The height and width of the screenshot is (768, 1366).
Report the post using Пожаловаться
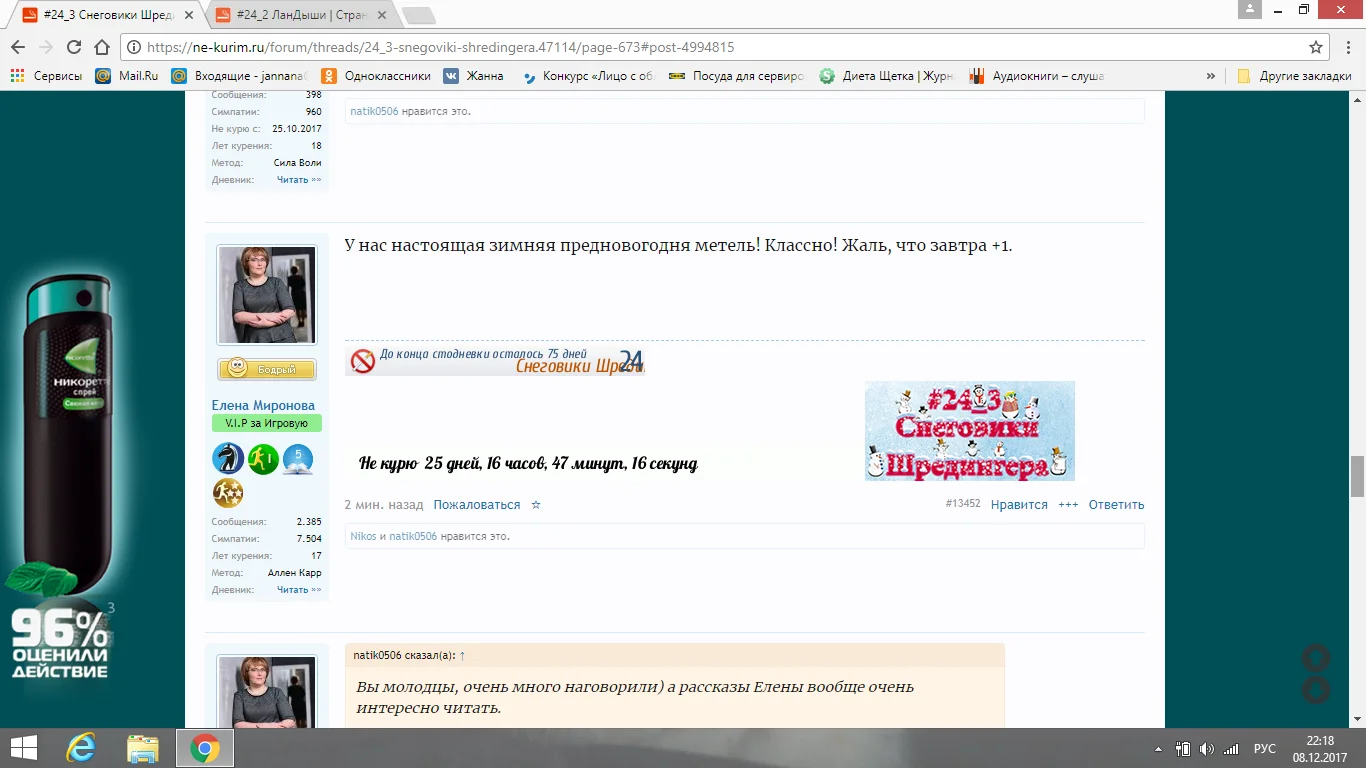tap(476, 505)
